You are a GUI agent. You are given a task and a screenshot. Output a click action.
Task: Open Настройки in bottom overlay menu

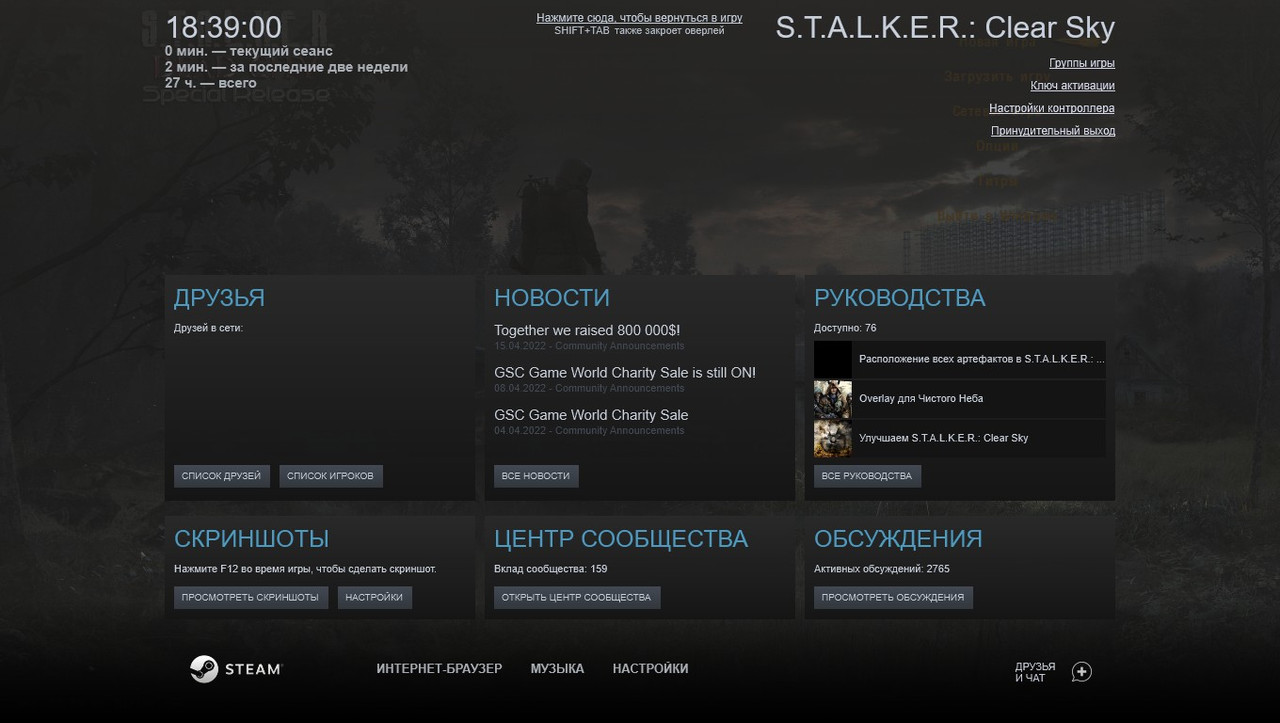click(x=650, y=669)
